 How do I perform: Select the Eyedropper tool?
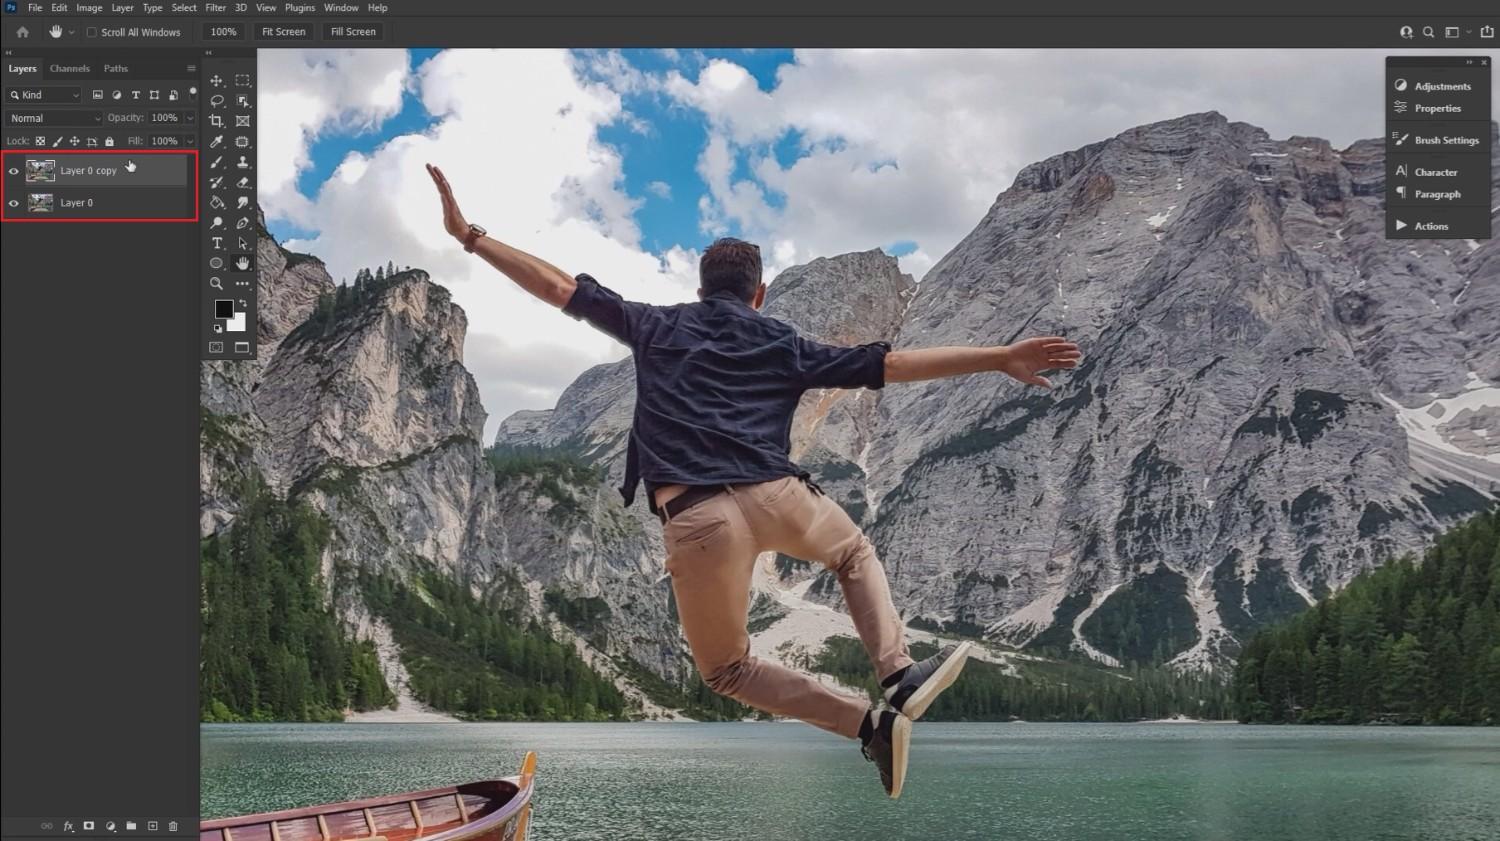tap(216, 142)
